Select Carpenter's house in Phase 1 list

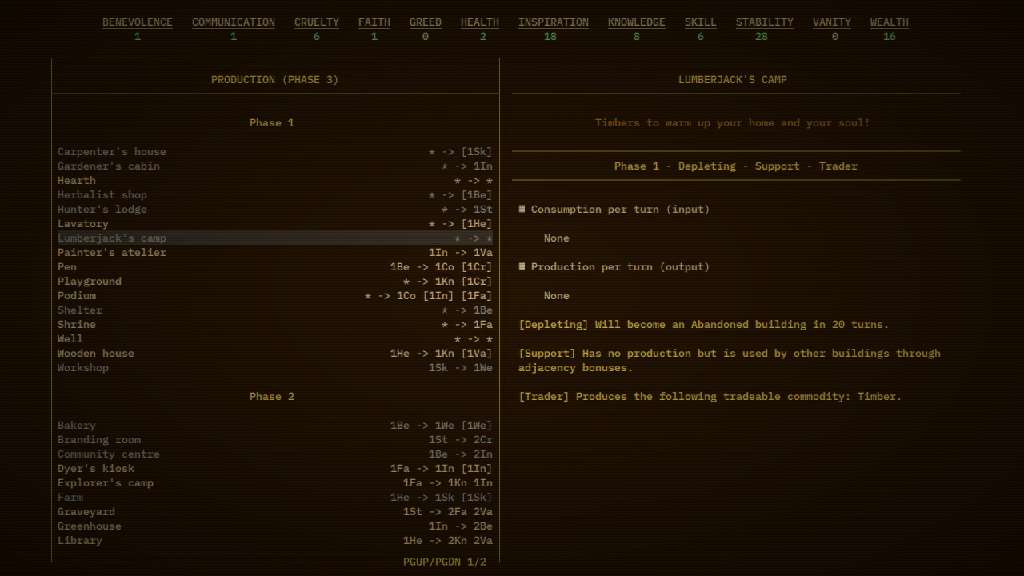point(112,152)
